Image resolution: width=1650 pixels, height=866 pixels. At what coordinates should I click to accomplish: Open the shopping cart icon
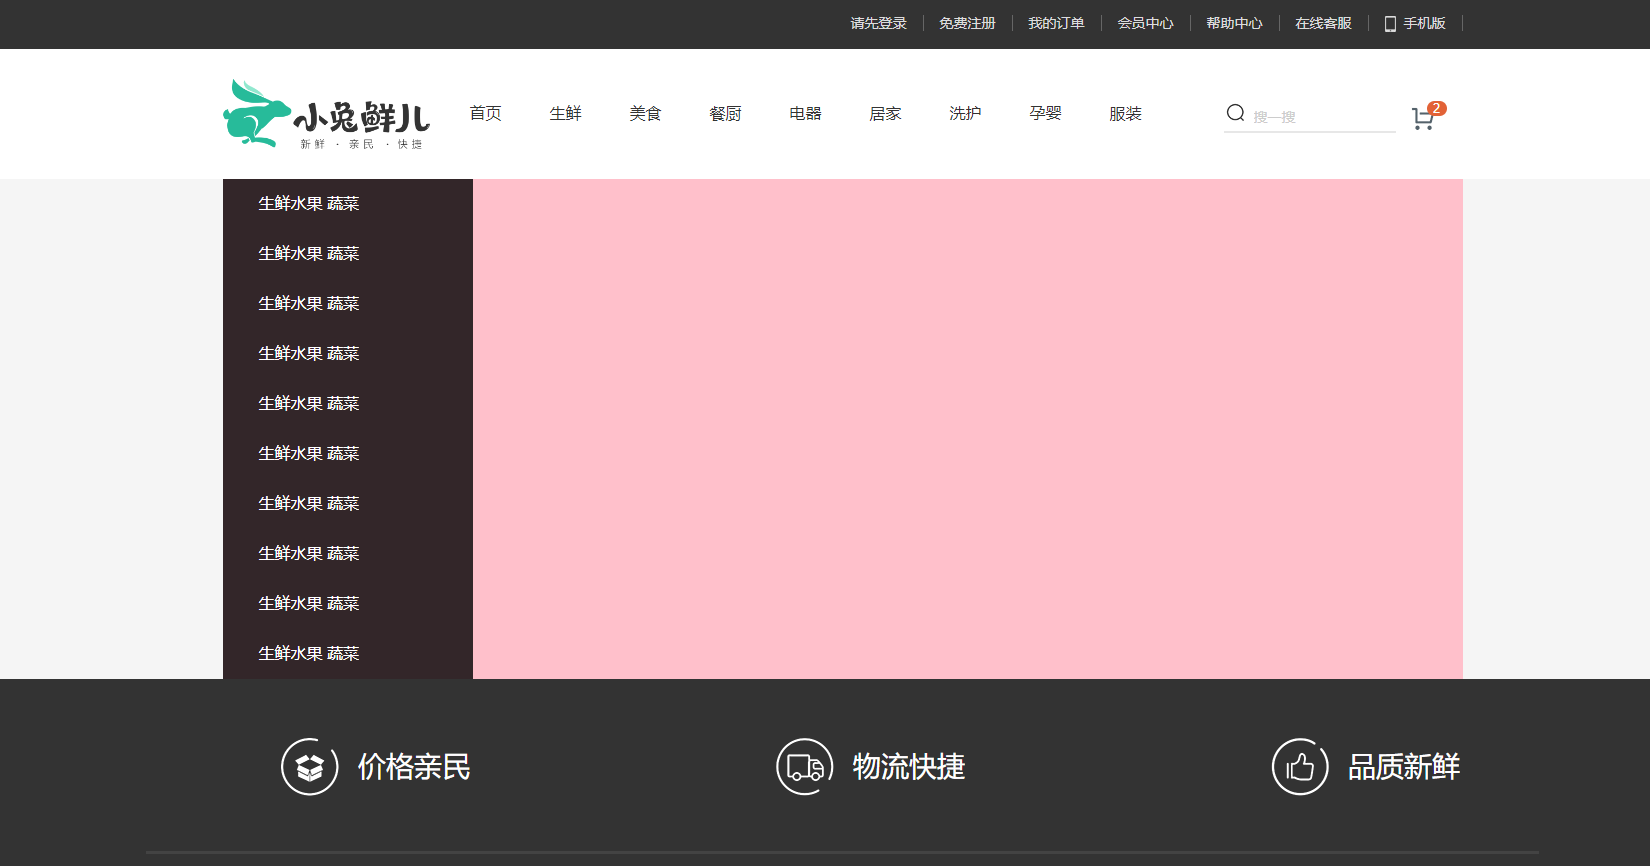point(1422,120)
